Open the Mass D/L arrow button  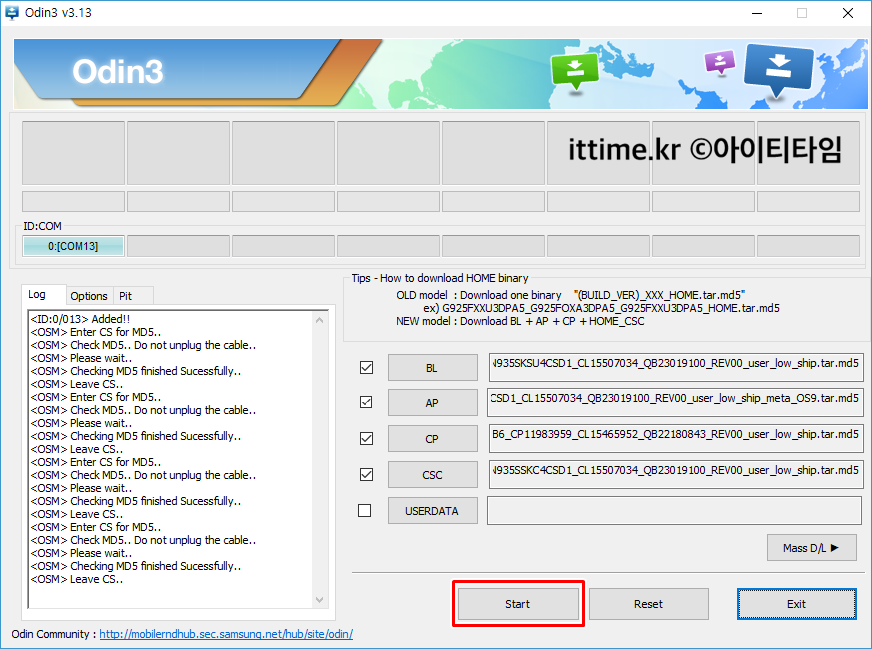click(x=811, y=548)
